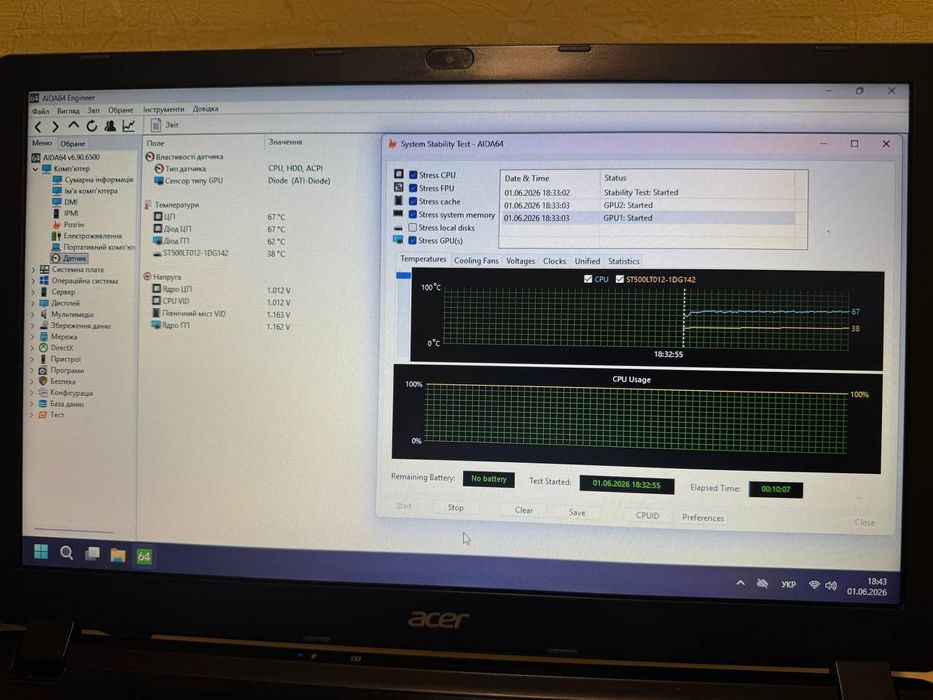Switch to the Обране sidebar tab
This screenshot has width=933, height=700.
coord(73,143)
